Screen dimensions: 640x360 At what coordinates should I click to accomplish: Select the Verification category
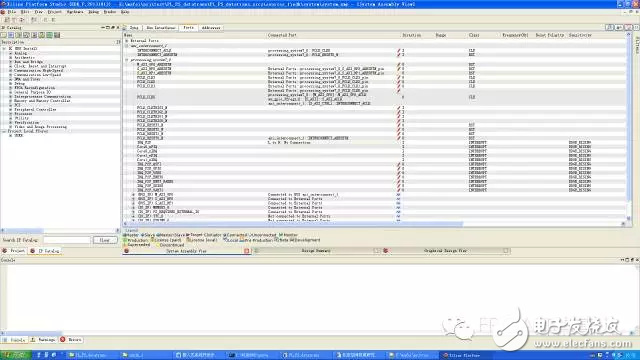pyautogui.click(x=27, y=122)
